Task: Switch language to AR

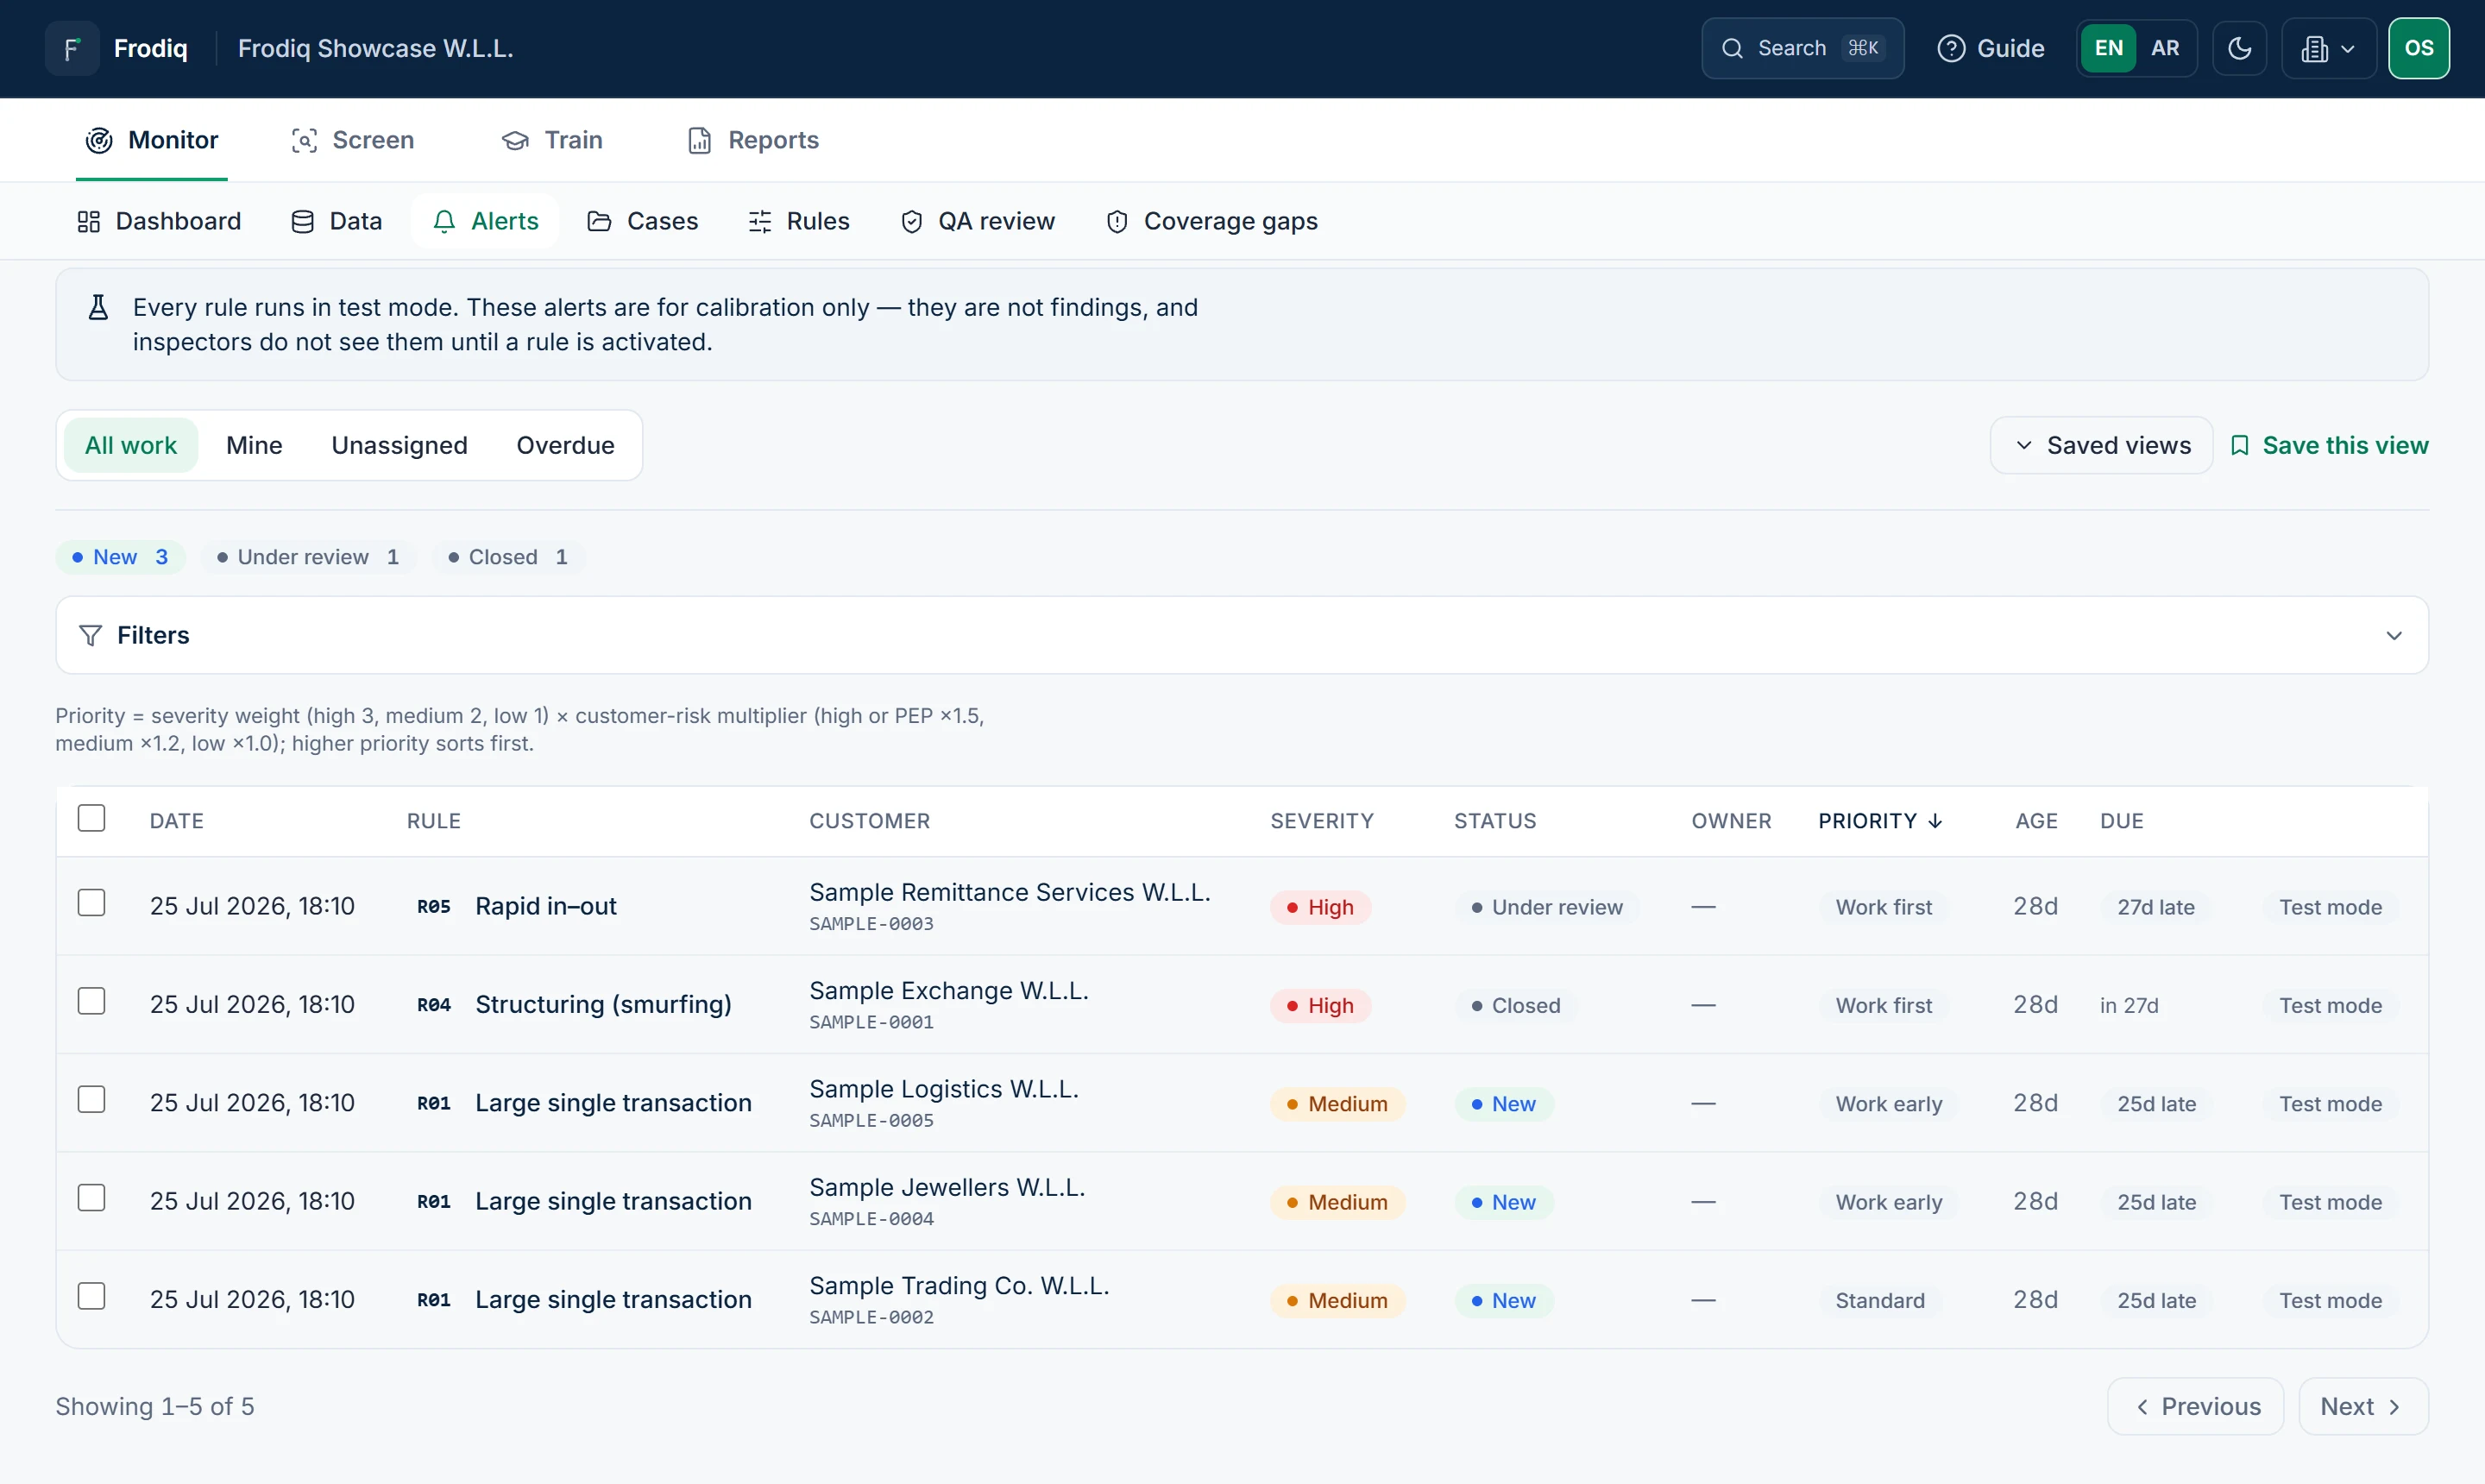Action: [2165, 48]
